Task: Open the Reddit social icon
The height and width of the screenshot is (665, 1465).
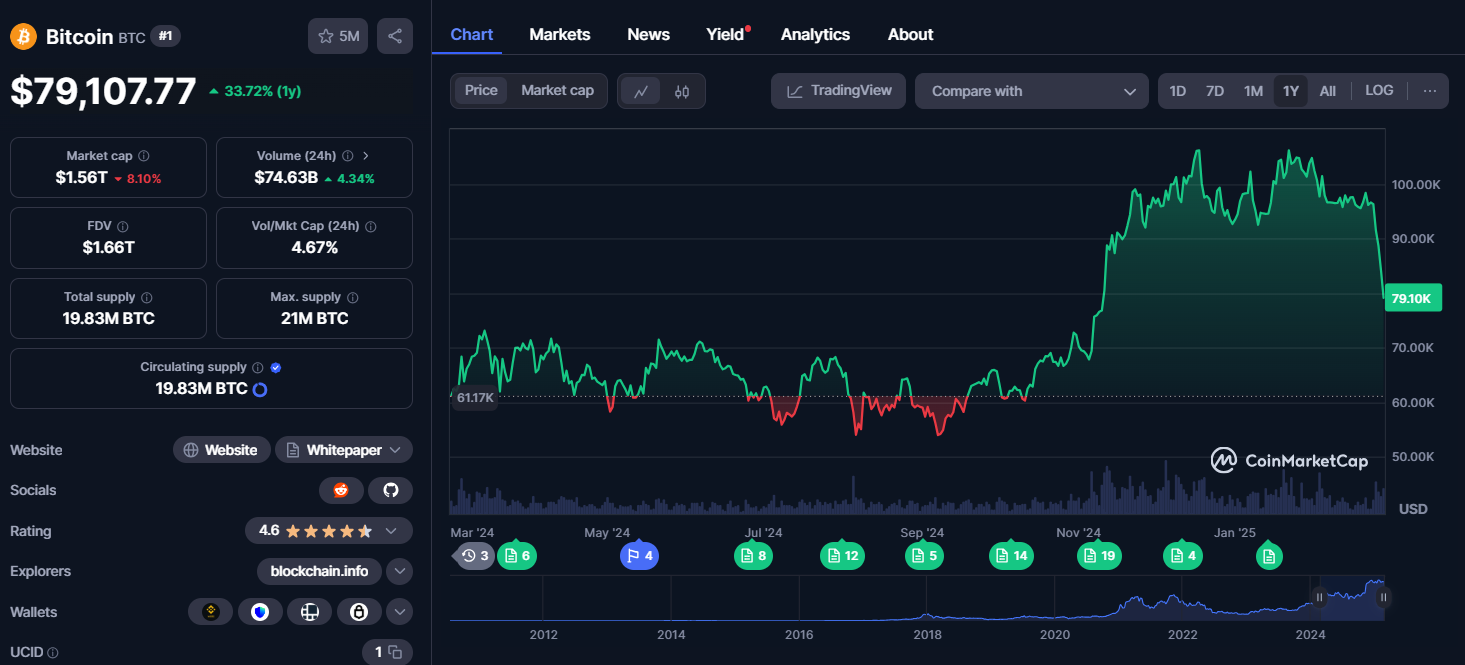Action: (x=341, y=490)
